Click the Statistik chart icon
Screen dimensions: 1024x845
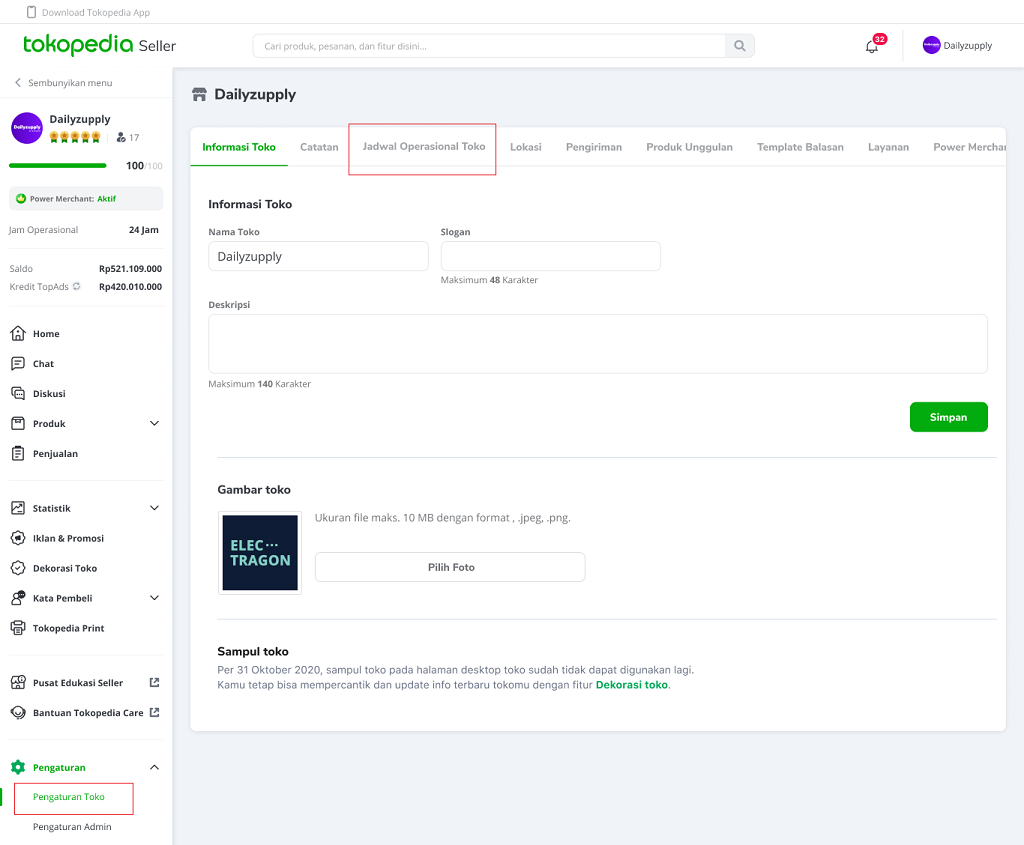(18, 508)
